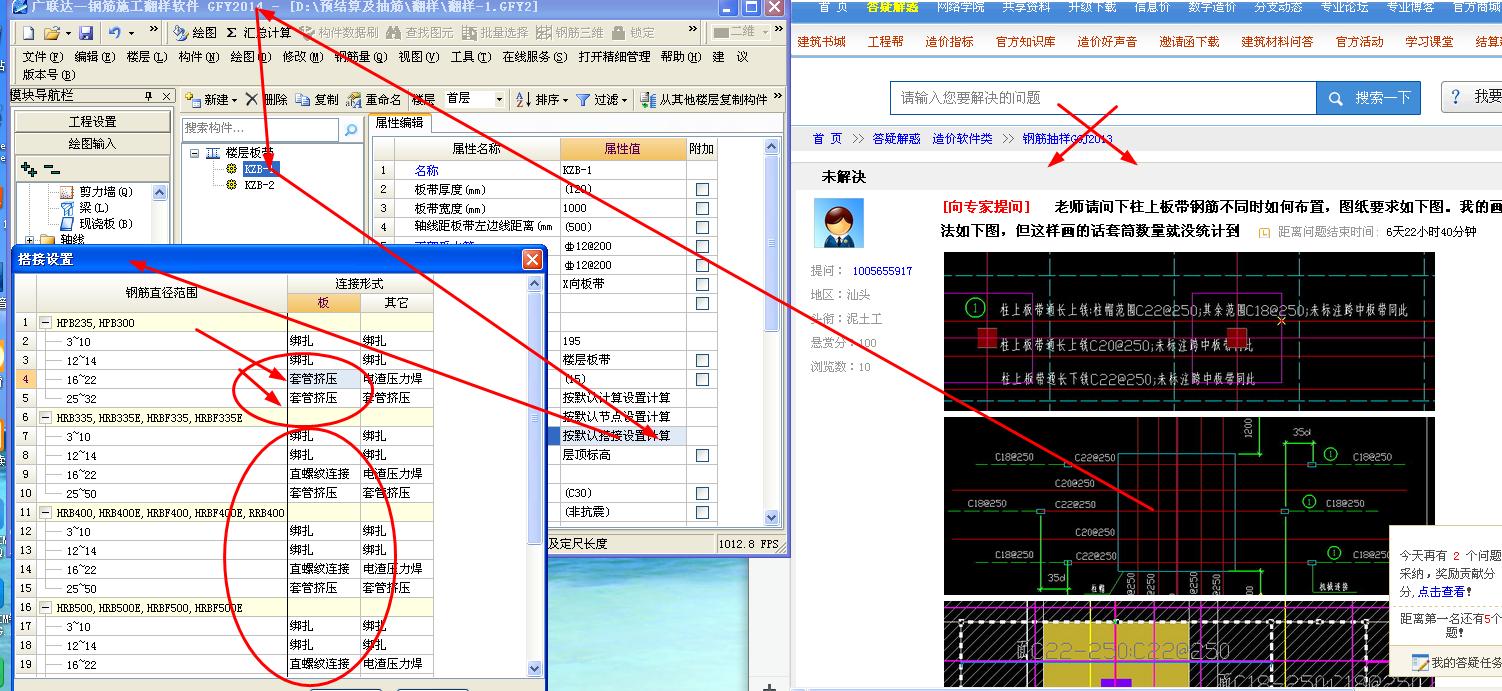The image size is (1502, 691).
Task: Toggle 附加 checkbox for 板带宽度 row
Action: pos(702,208)
